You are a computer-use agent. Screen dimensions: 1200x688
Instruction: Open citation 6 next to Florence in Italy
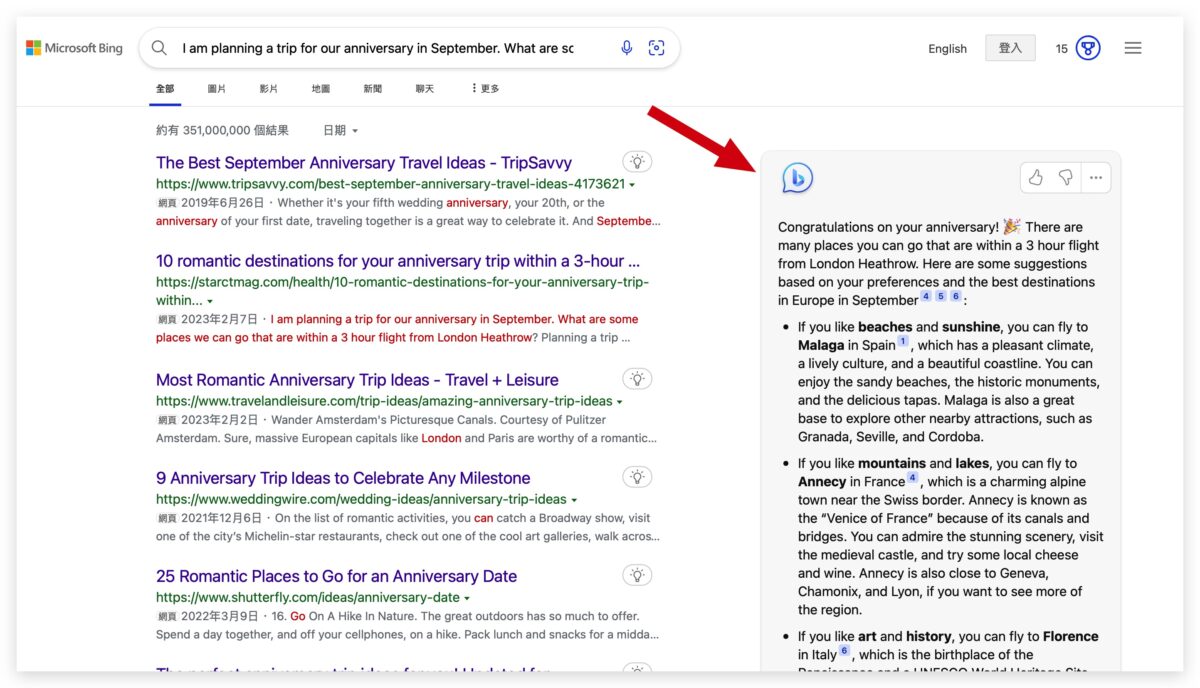coord(844,651)
